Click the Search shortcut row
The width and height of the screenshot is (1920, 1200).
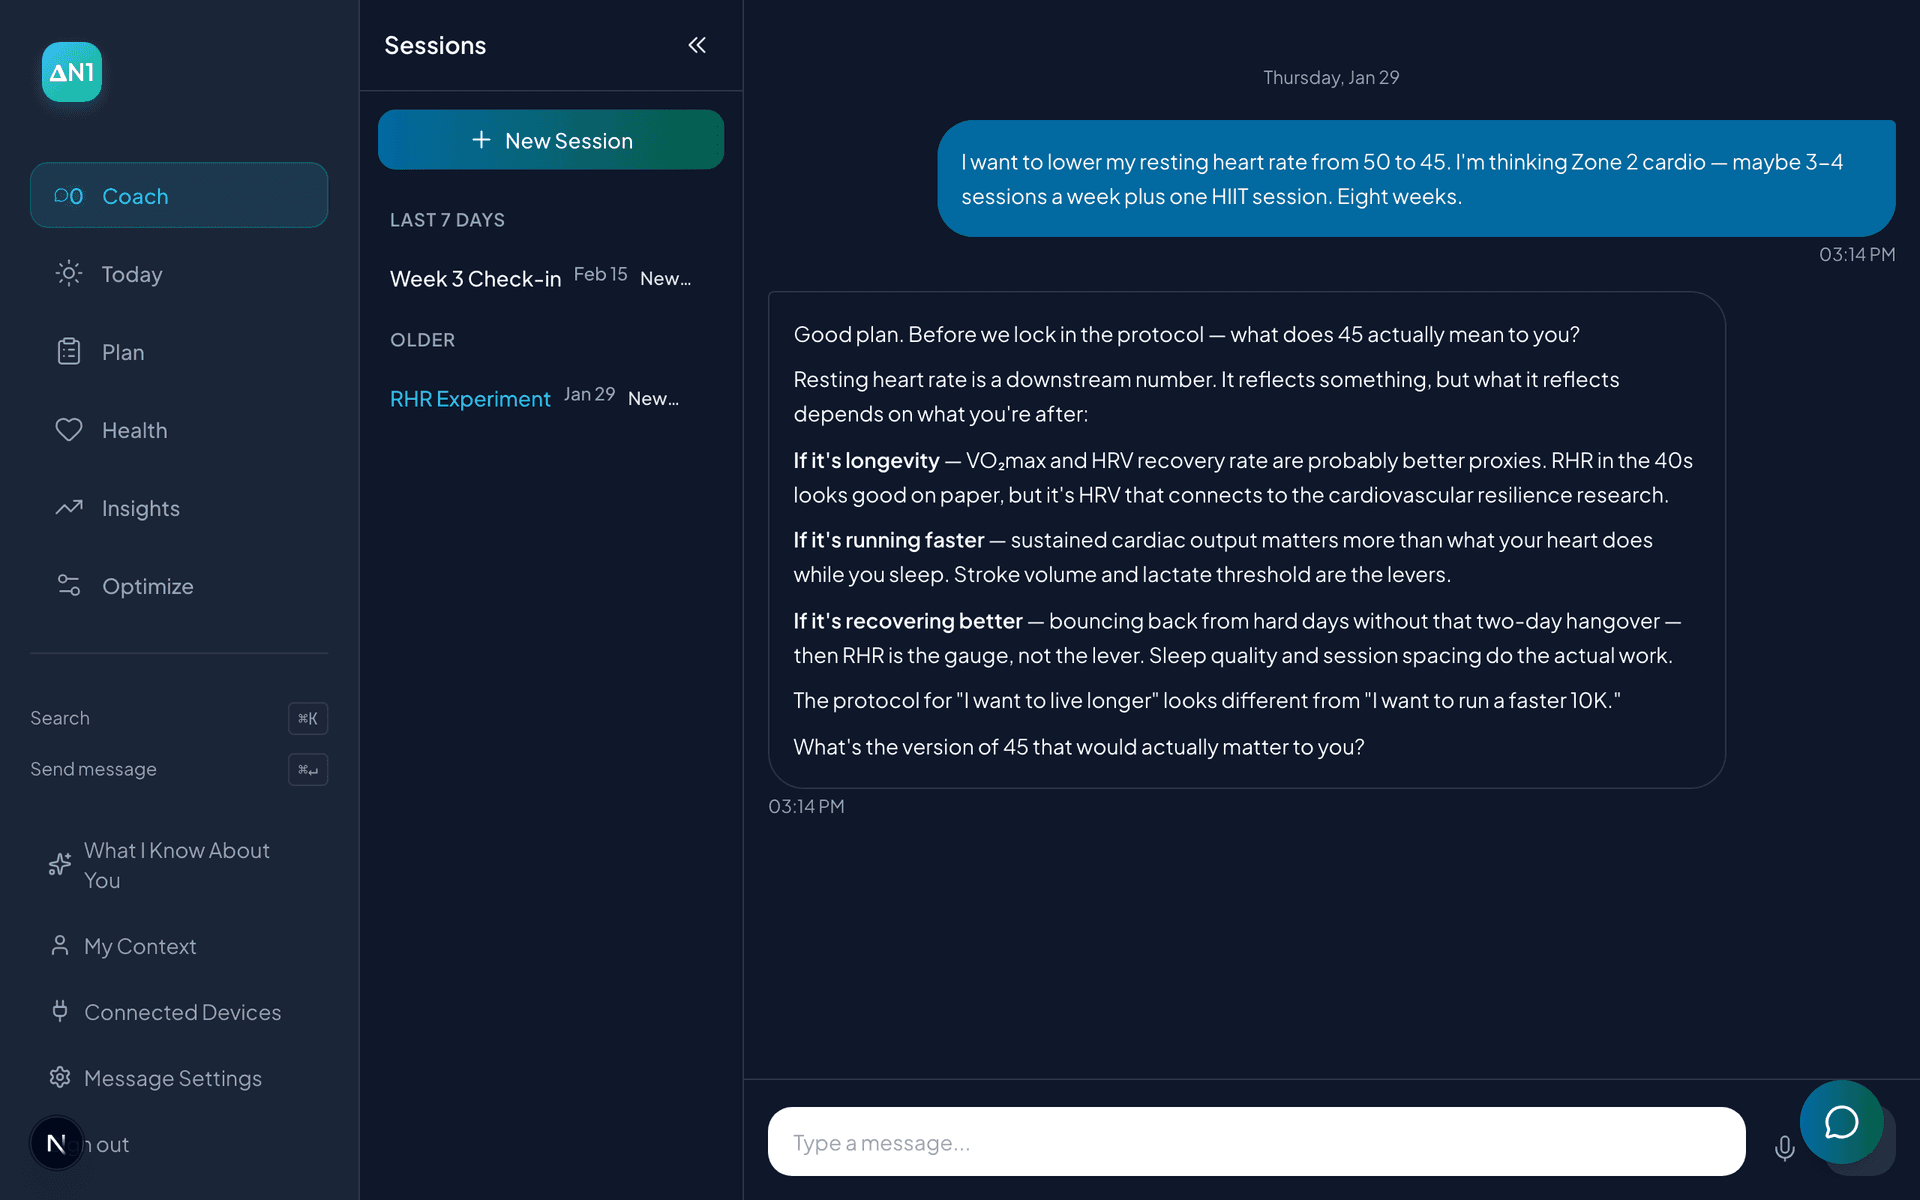[x=178, y=718]
